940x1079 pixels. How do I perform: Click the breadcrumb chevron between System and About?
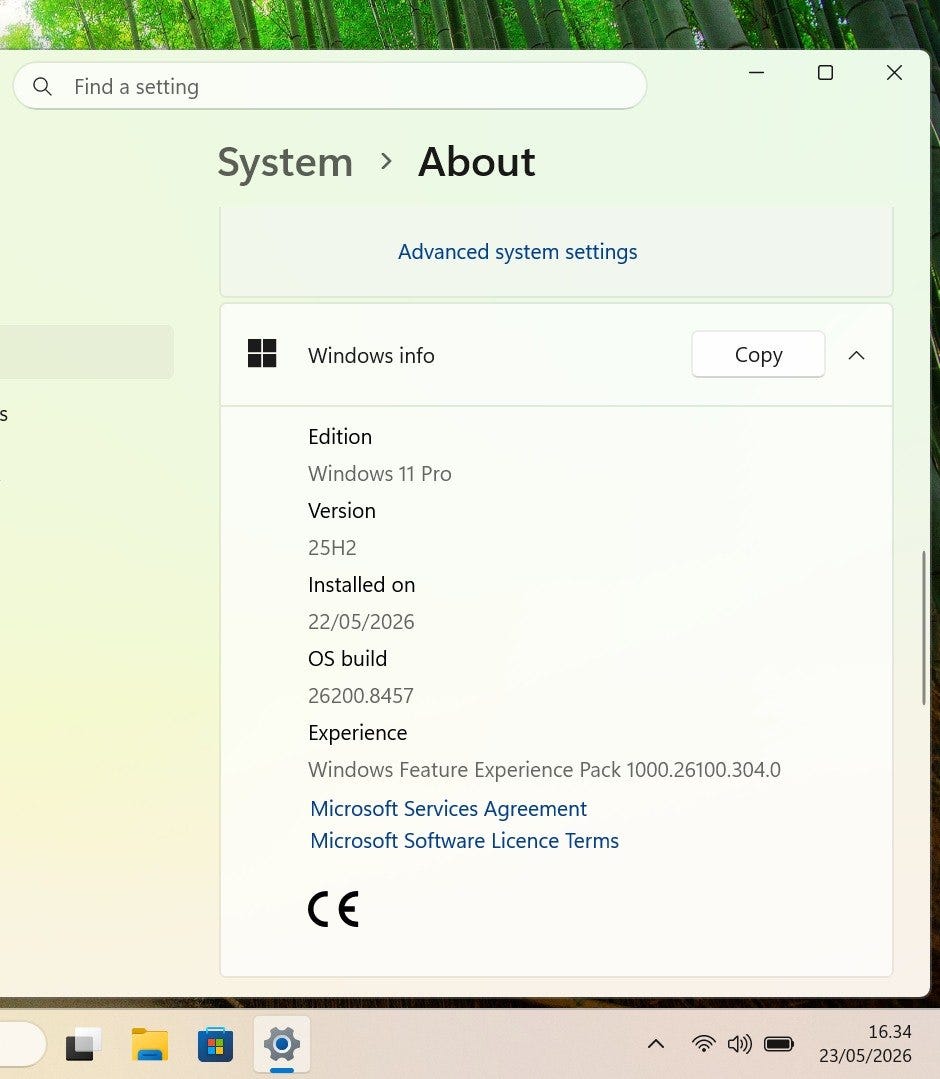click(386, 162)
